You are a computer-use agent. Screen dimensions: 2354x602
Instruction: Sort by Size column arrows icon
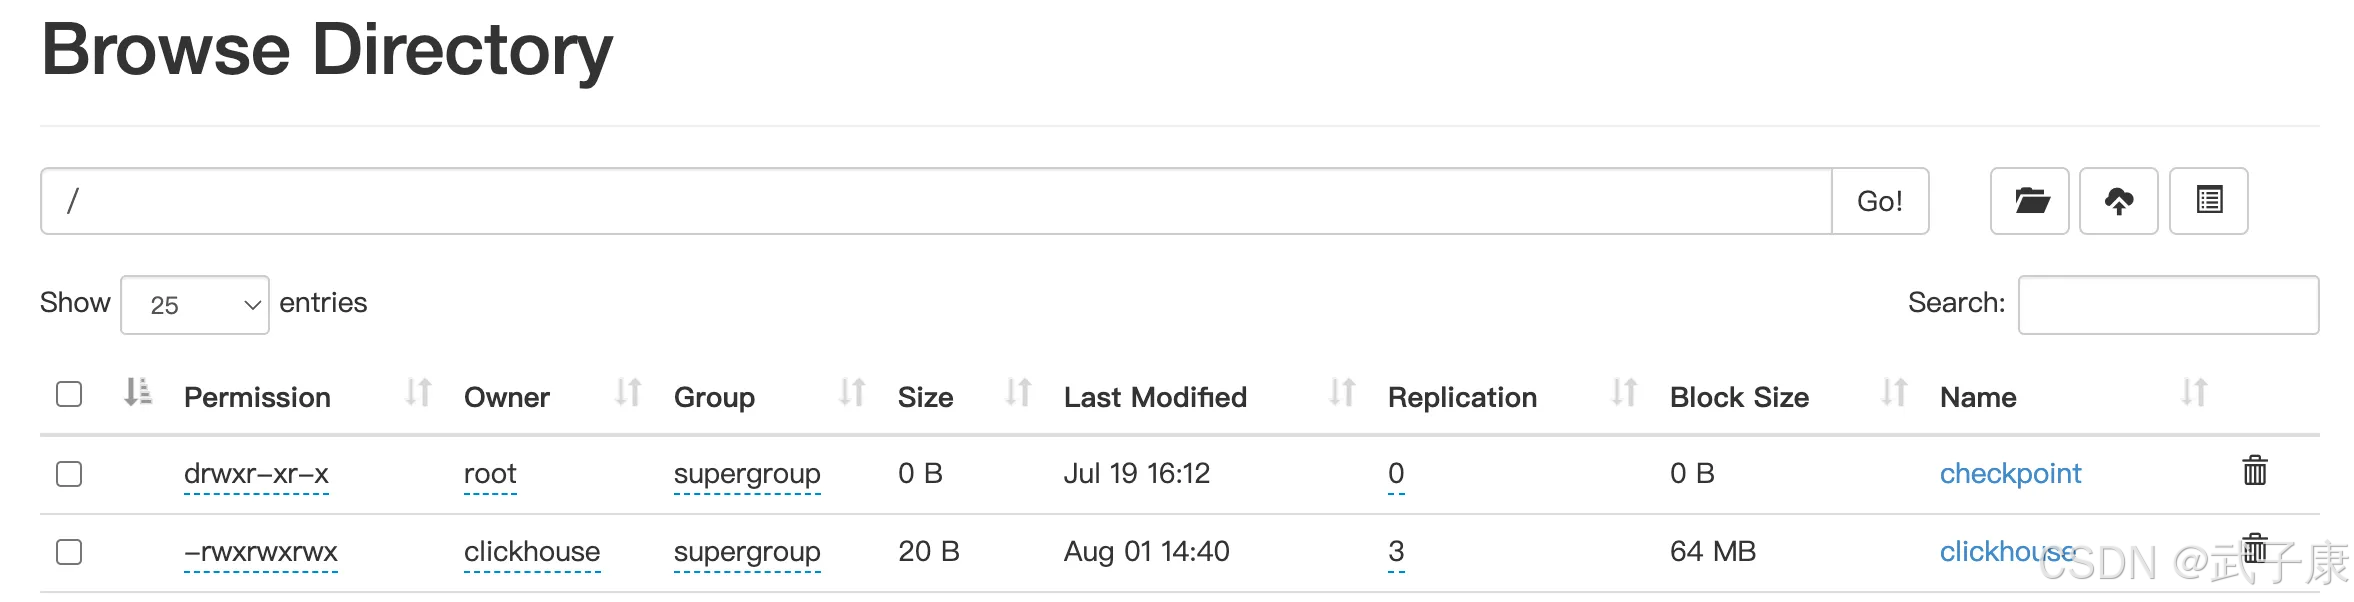1018,394
